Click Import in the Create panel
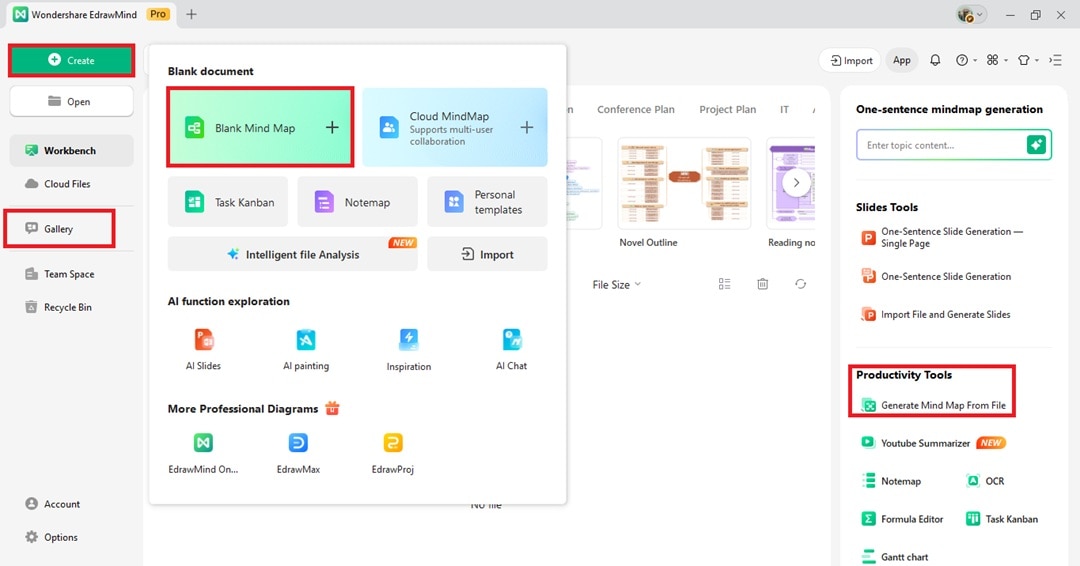The height and width of the screenshot is (566, 1080). 487,254
